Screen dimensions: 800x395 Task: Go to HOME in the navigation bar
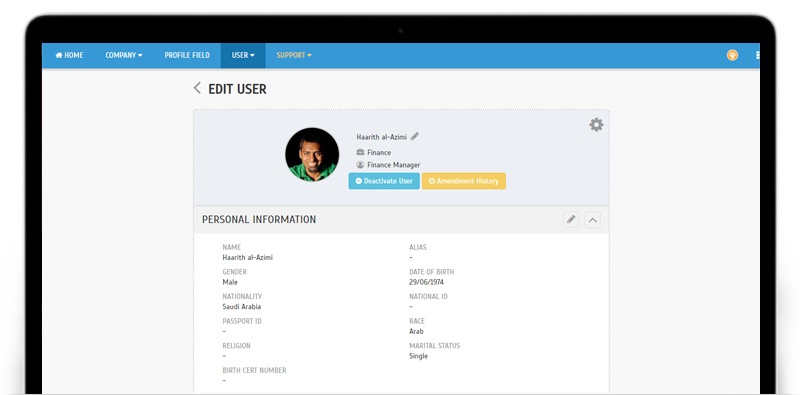coord(69,55)
